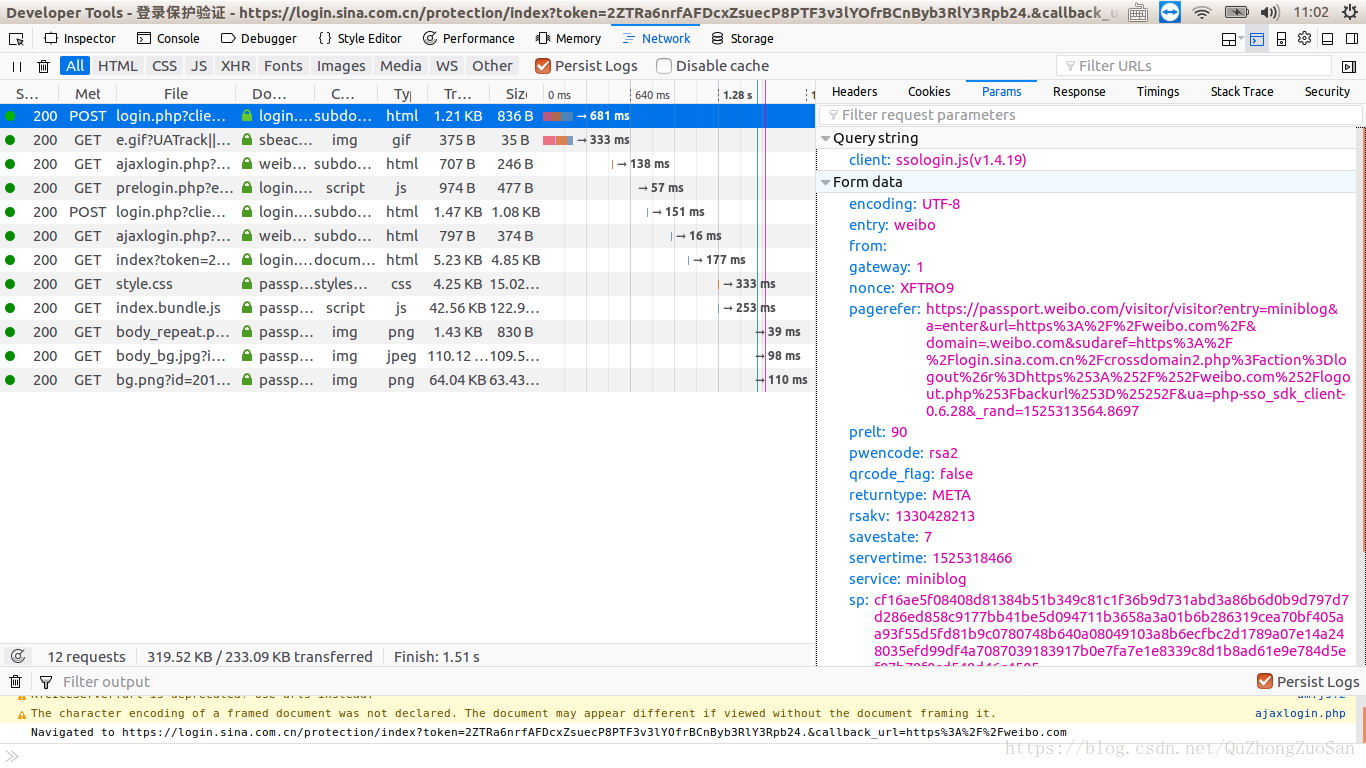Open the Response details tab
1366x768 pixels.
[x=1079, y=91]
